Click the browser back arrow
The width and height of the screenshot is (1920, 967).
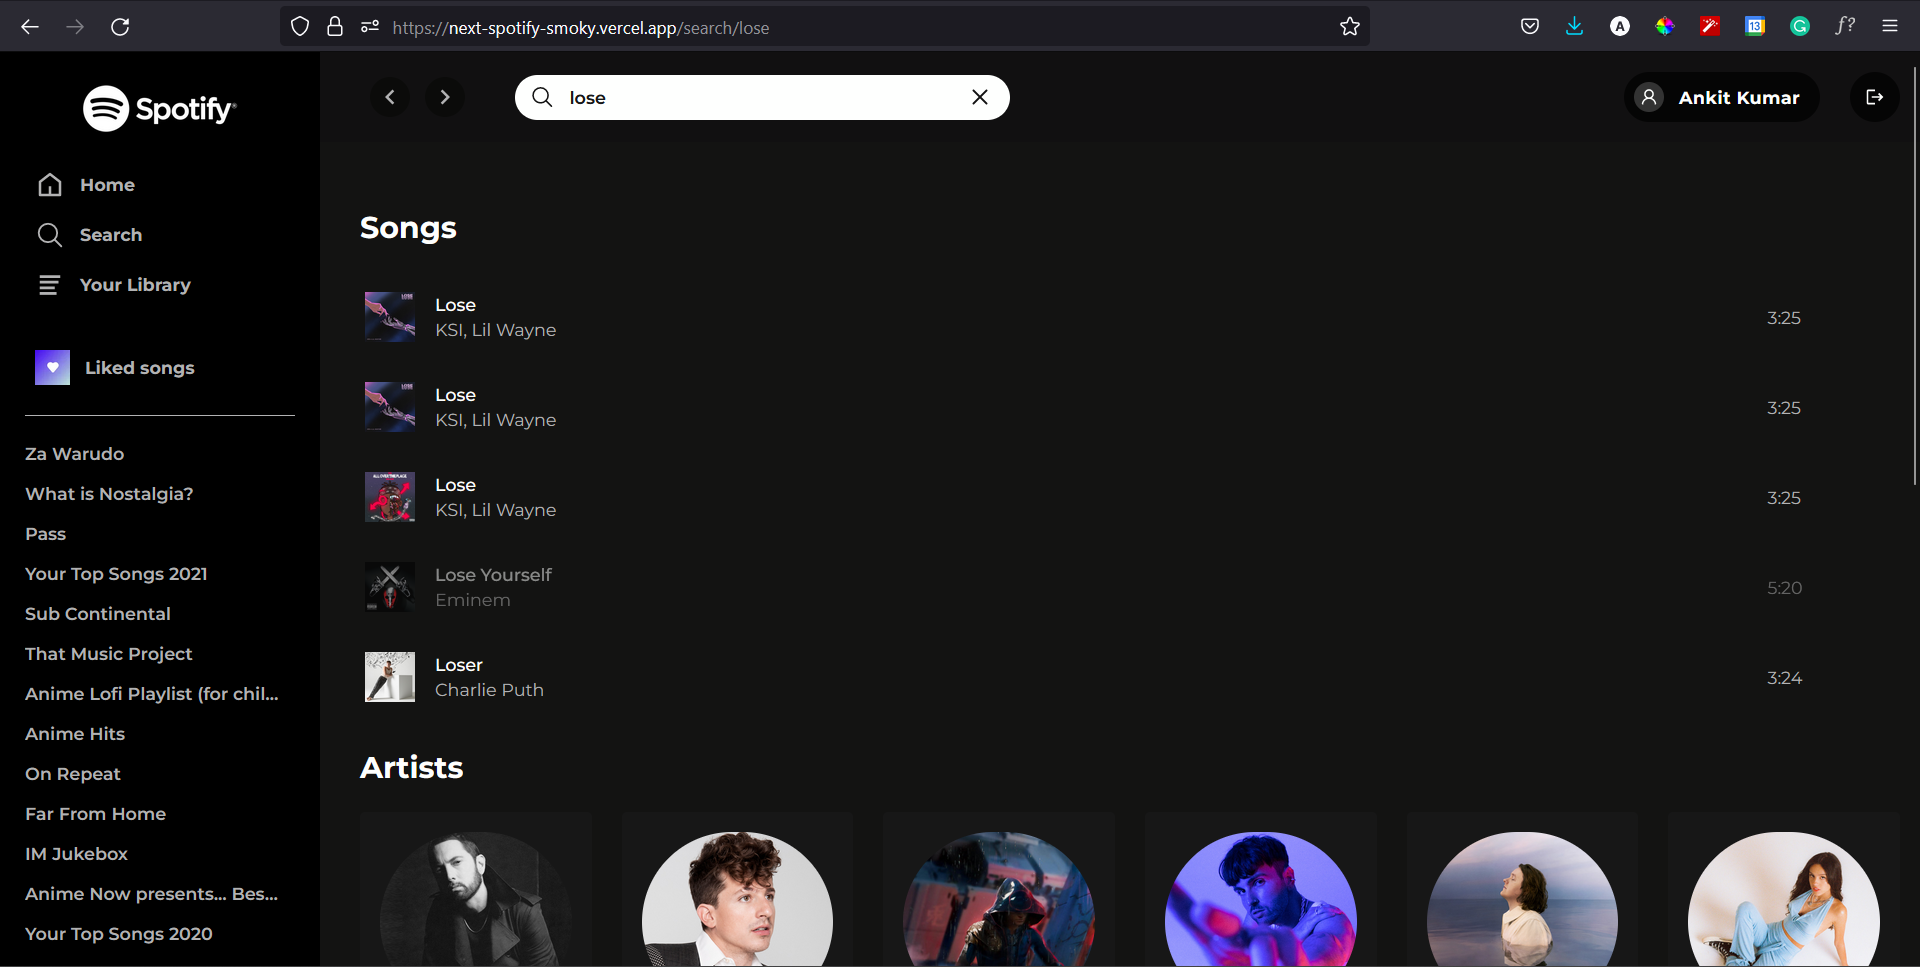[30, 27]
